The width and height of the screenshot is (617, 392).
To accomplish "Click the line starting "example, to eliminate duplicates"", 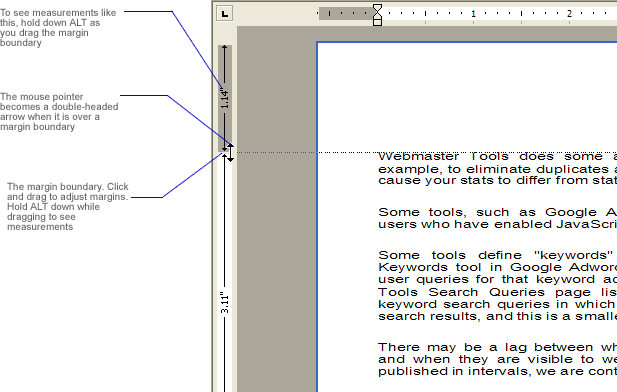I will tap(497, 169).
